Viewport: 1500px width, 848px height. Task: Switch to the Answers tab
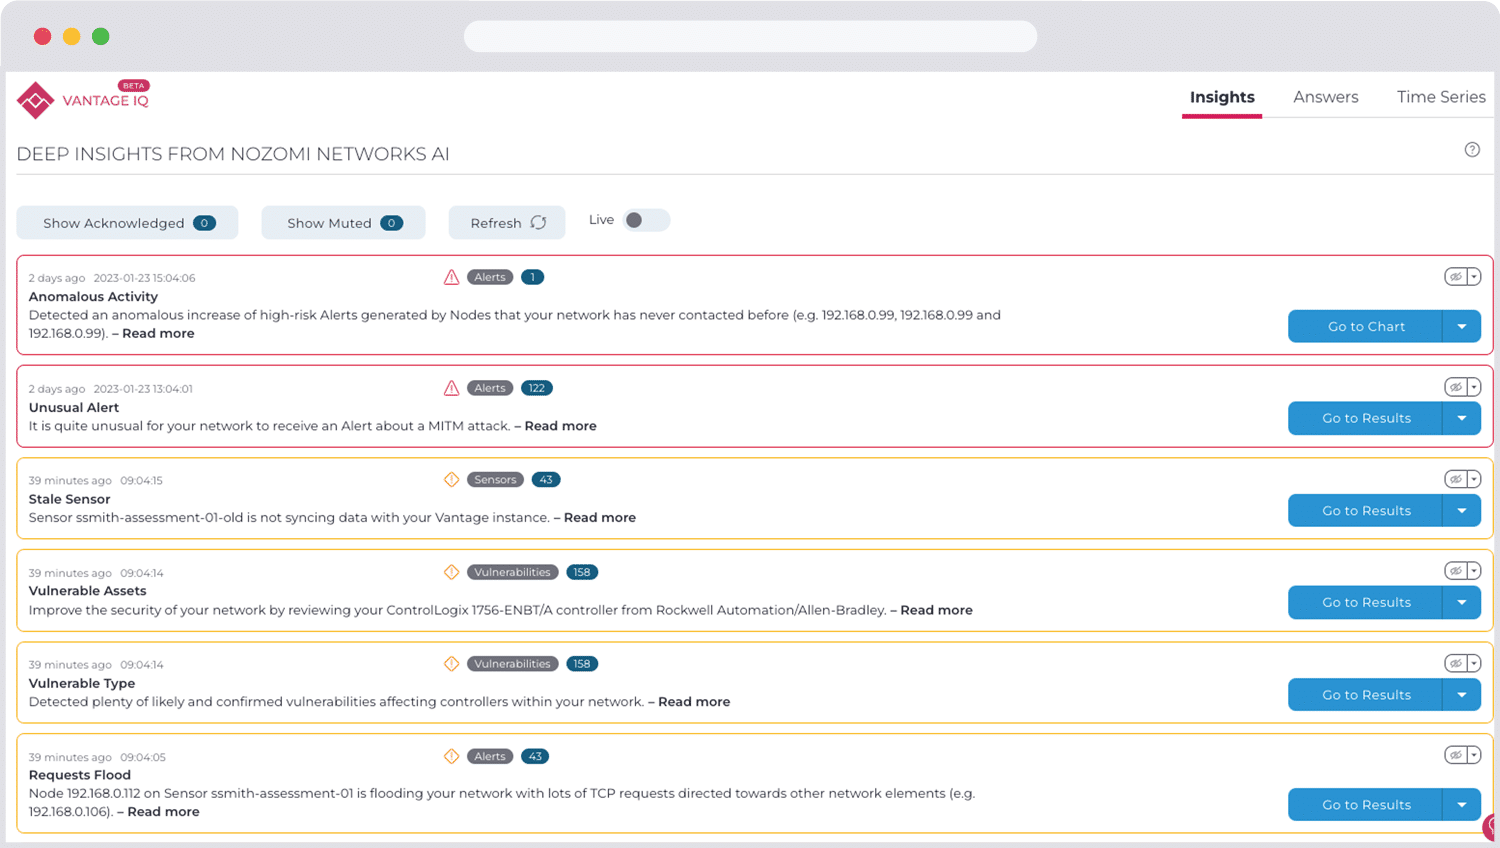[1325, 97]
